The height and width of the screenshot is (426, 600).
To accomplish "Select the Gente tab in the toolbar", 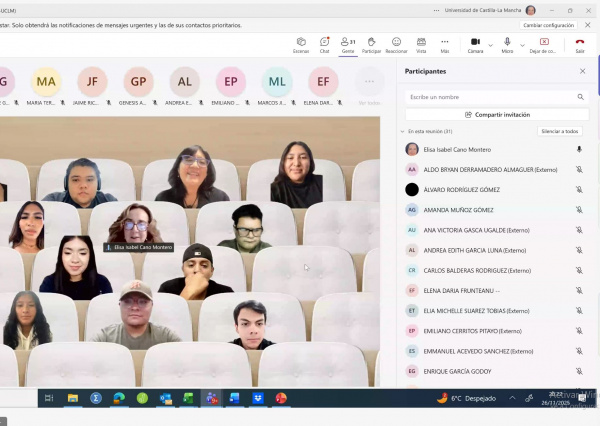I will [348, 44].
